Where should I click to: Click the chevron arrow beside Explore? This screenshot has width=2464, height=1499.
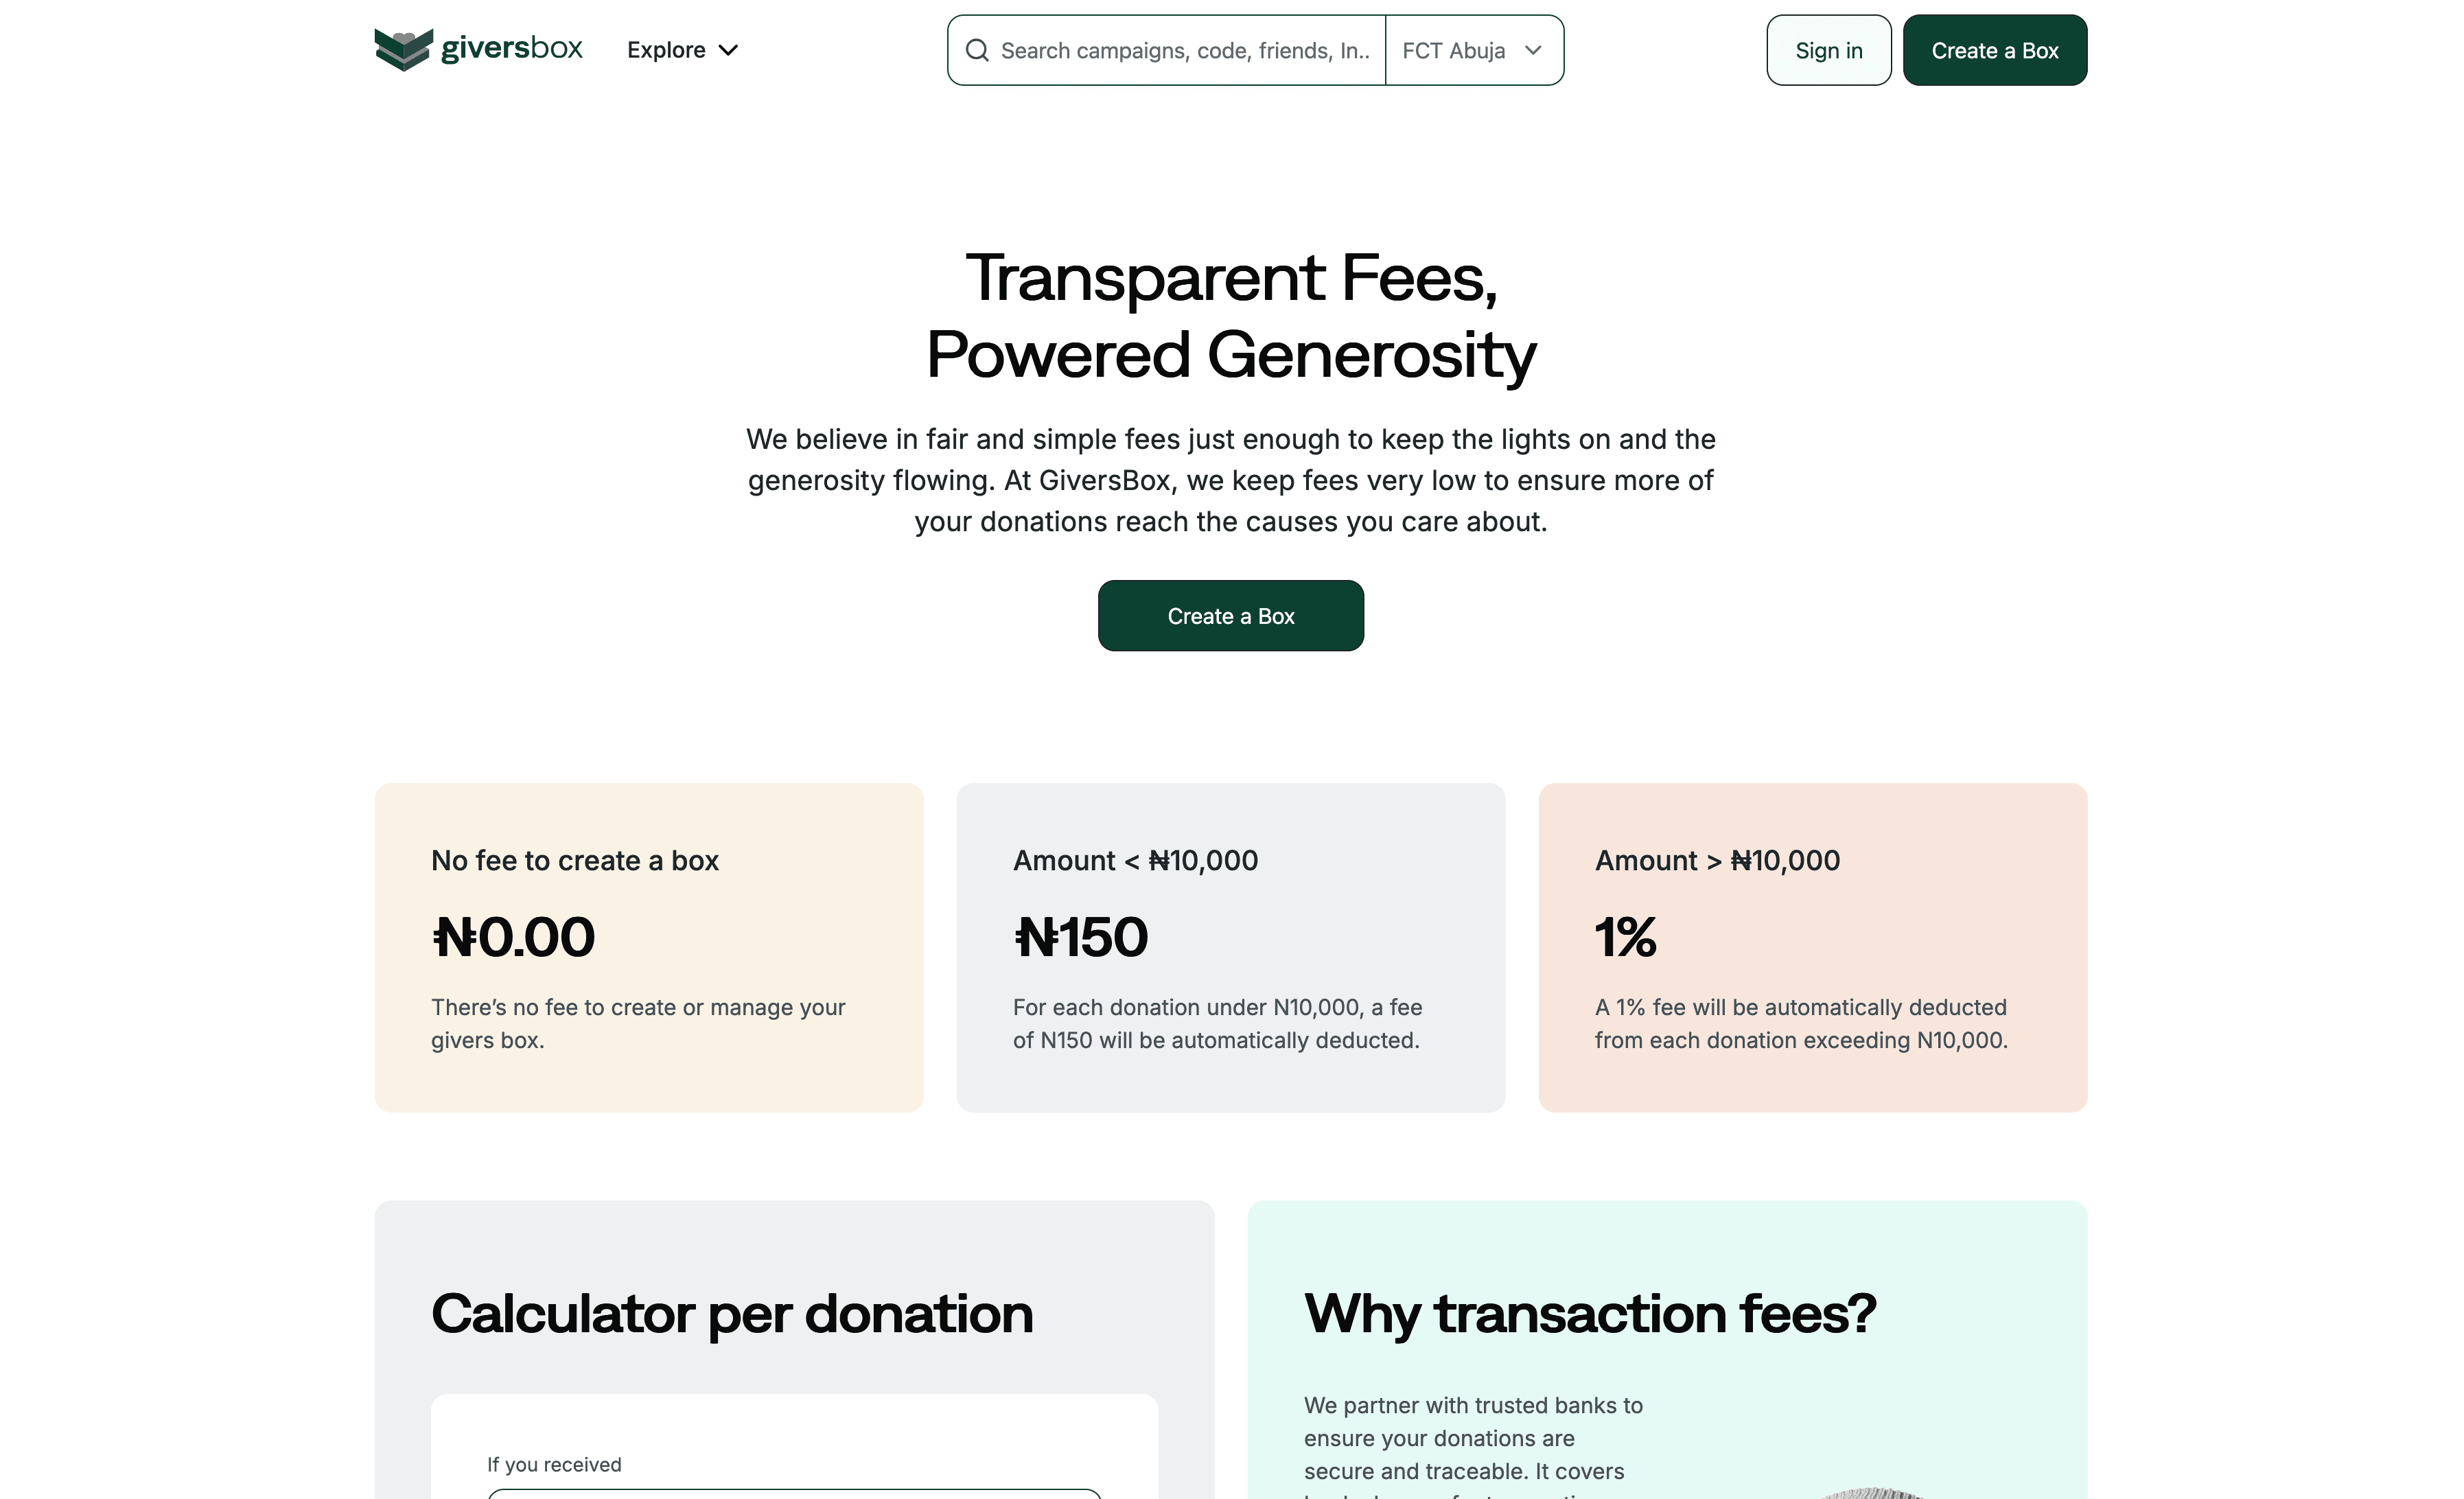tap(729, 50)
